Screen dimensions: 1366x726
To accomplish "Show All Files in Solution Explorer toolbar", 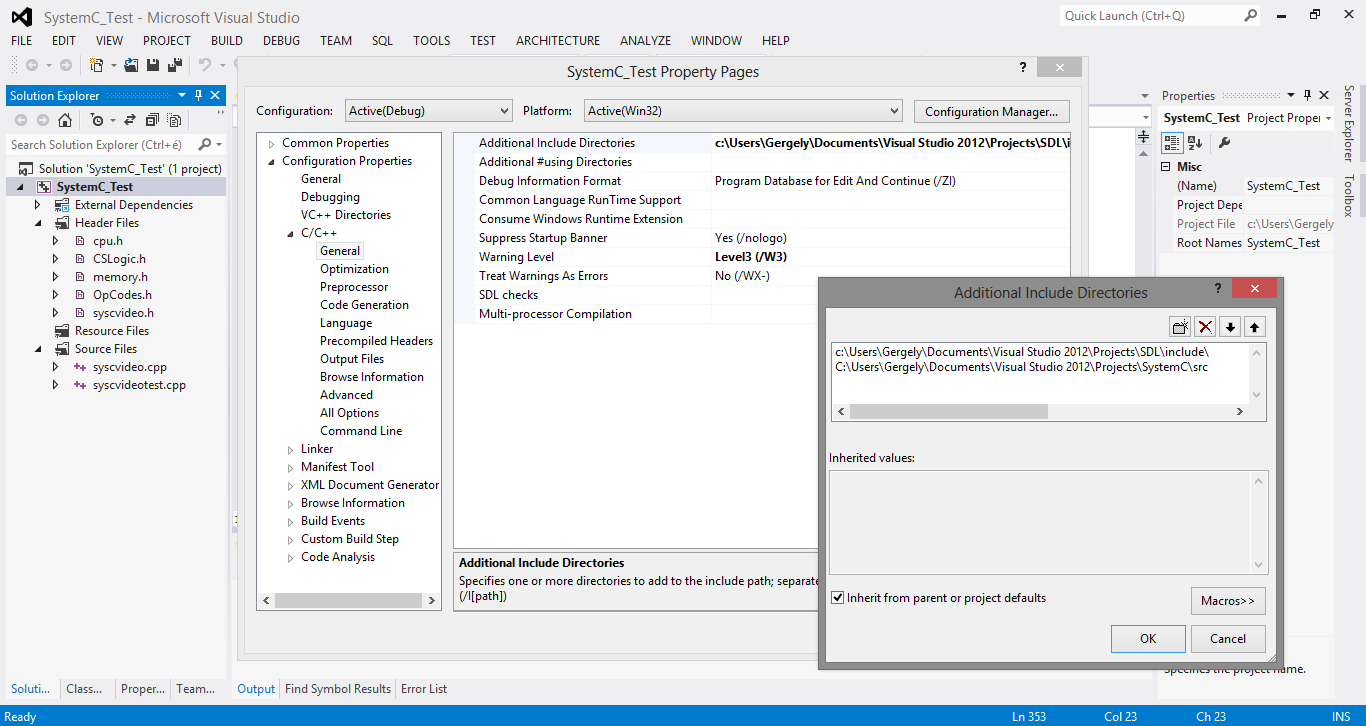I will tap(174, 120).
